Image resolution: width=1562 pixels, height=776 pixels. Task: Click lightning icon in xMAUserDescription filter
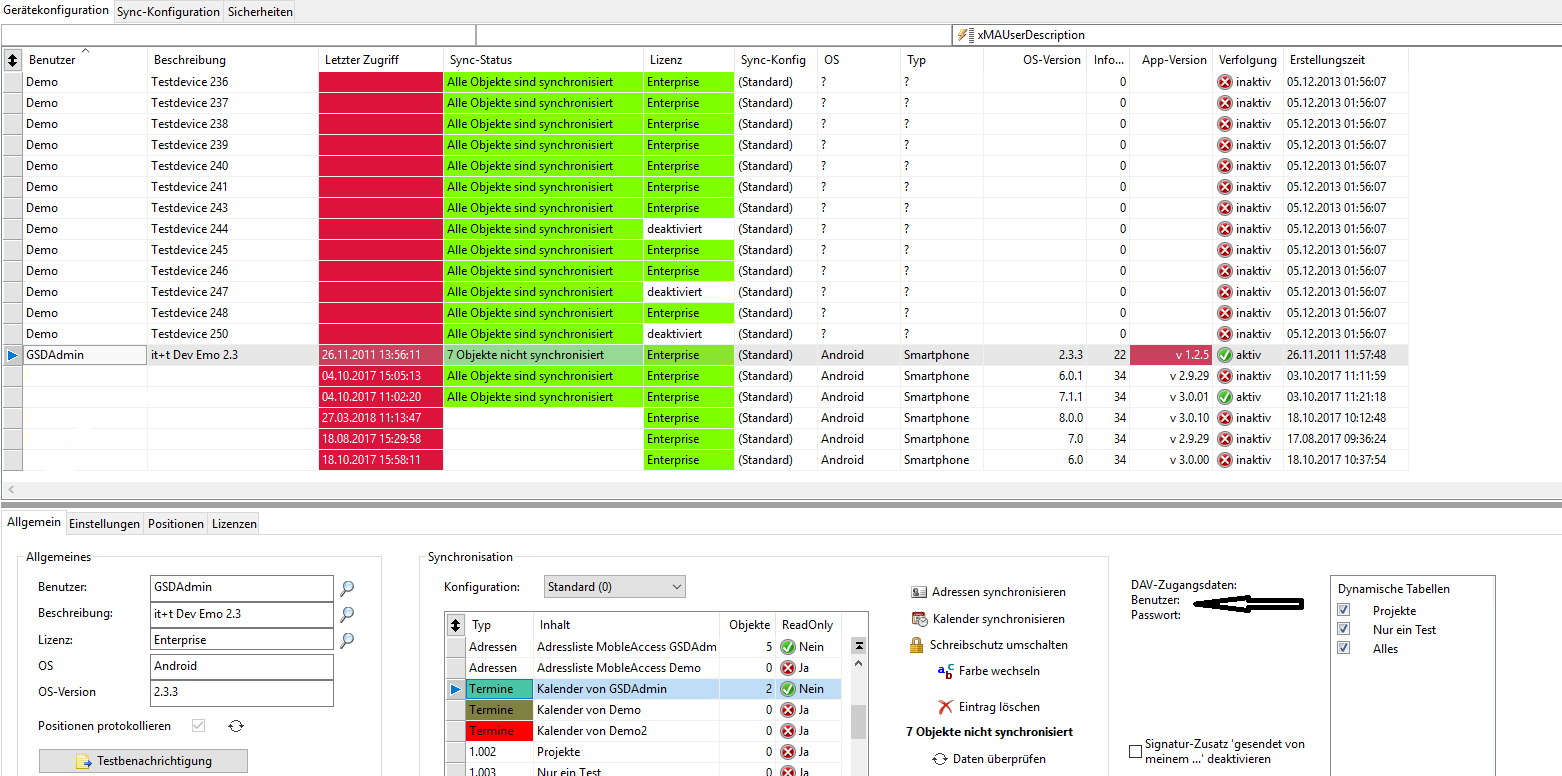pyautogui.click(x=964, y=35)
